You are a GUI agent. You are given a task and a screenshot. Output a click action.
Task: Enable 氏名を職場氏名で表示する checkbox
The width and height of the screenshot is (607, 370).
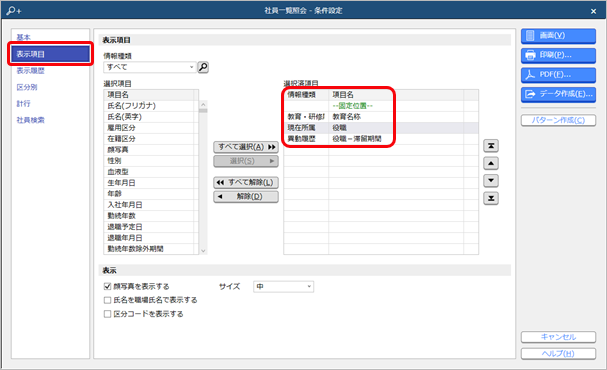(108, 300)
